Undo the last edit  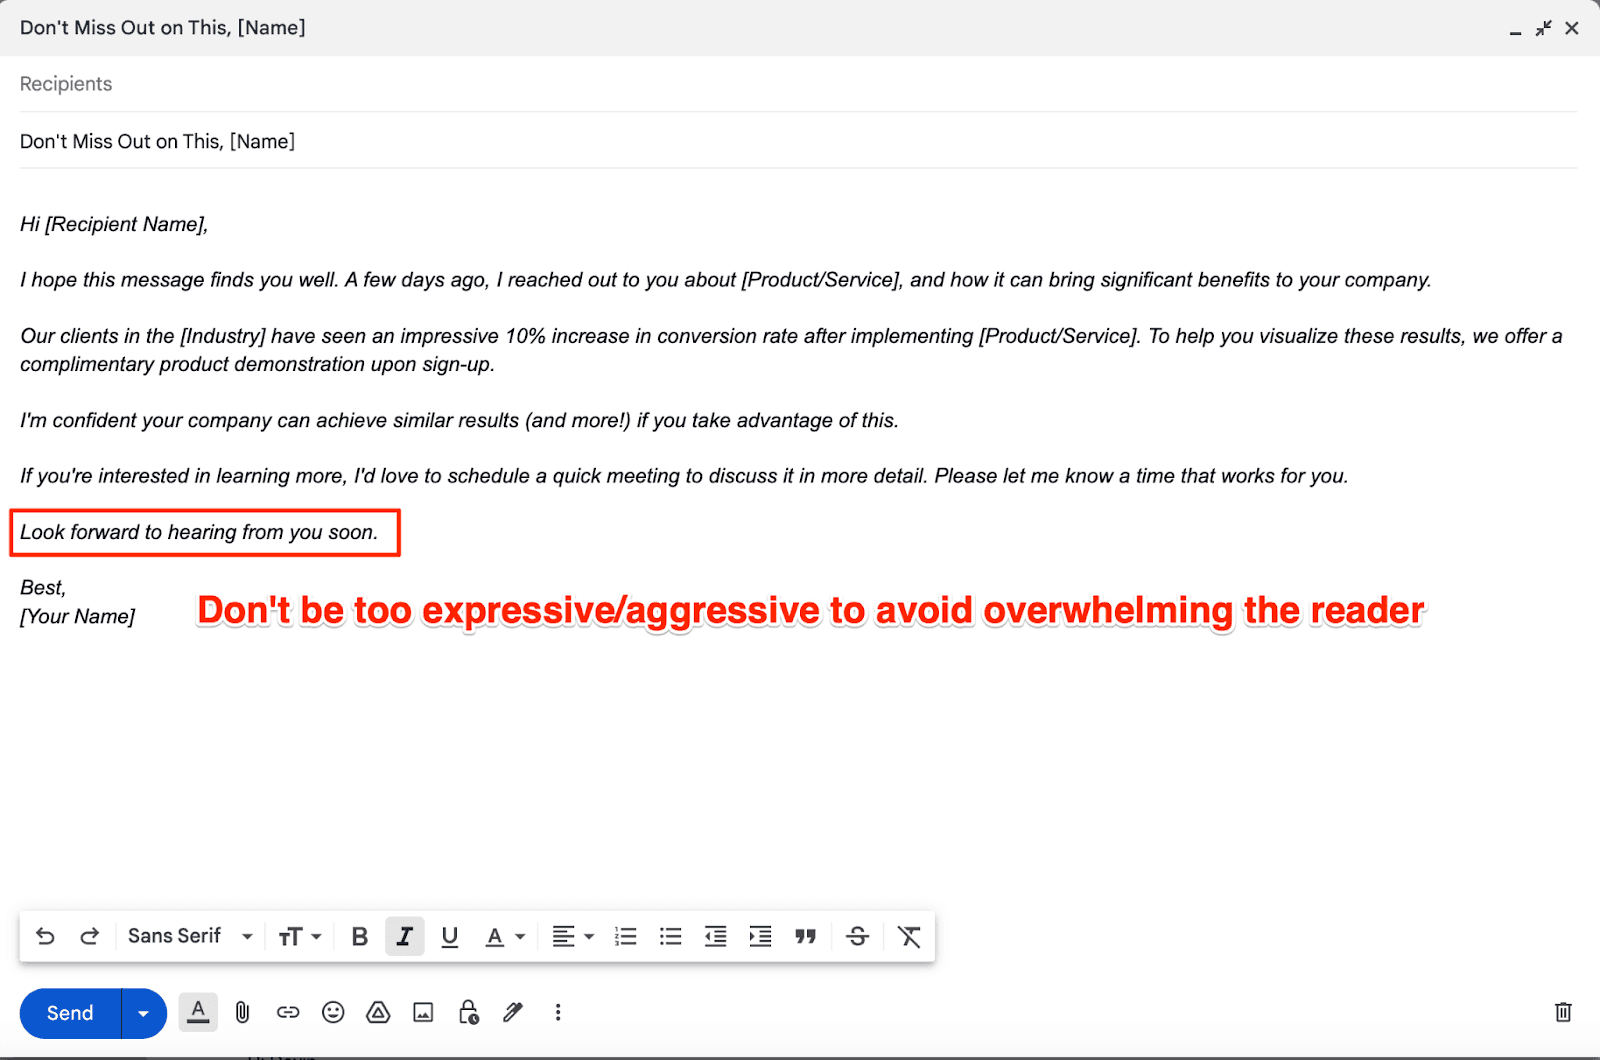click(44, 936)
